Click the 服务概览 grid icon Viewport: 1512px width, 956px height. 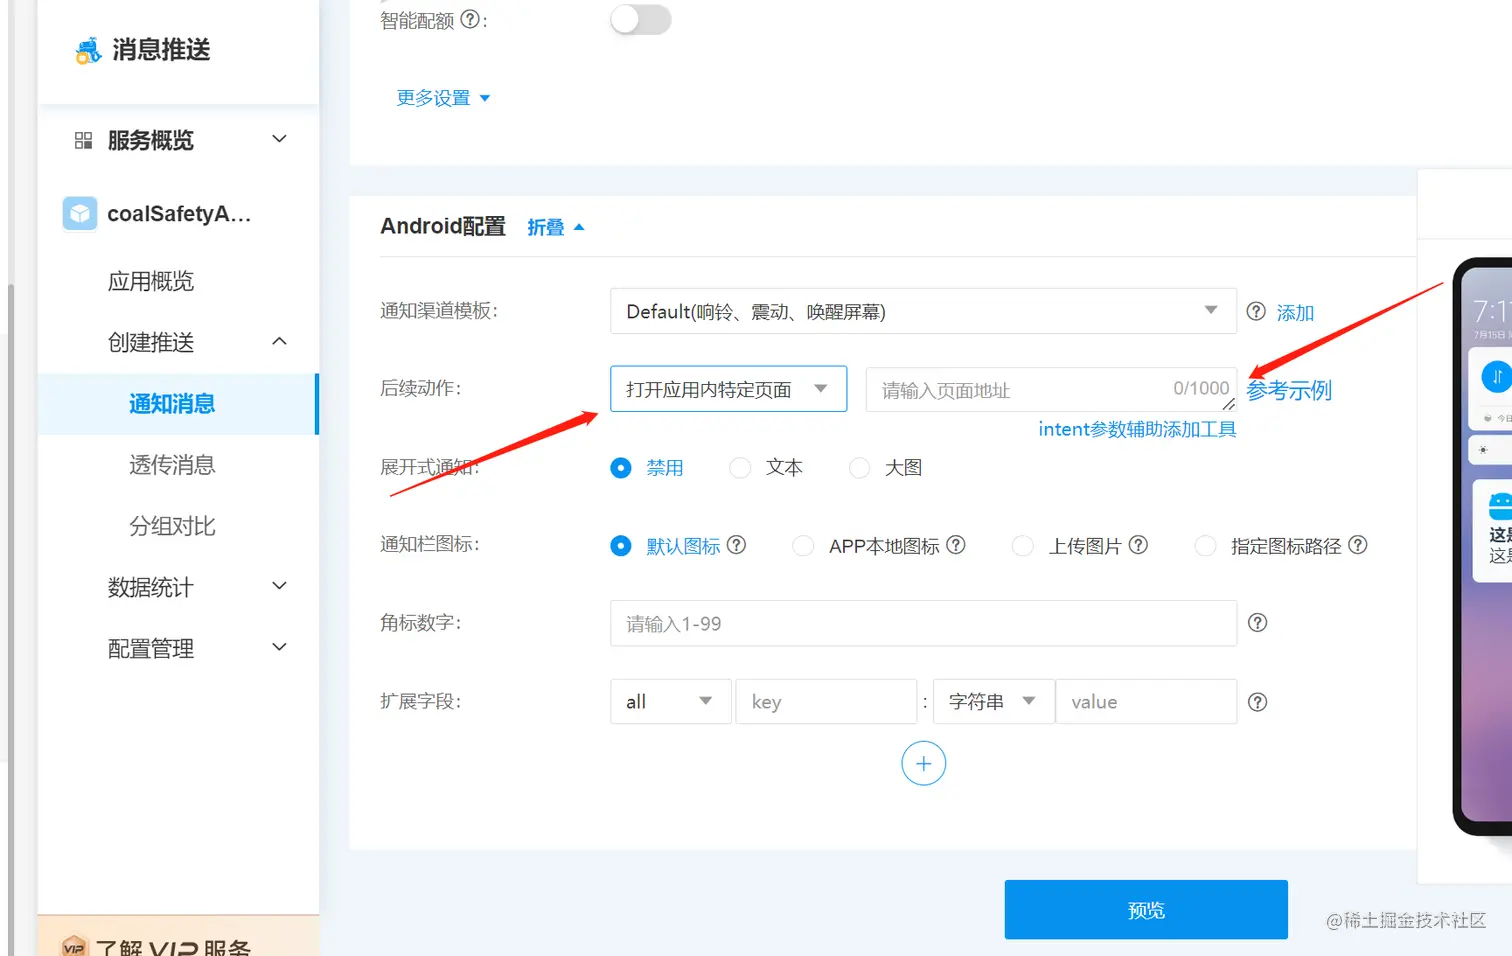pos(84,140)
